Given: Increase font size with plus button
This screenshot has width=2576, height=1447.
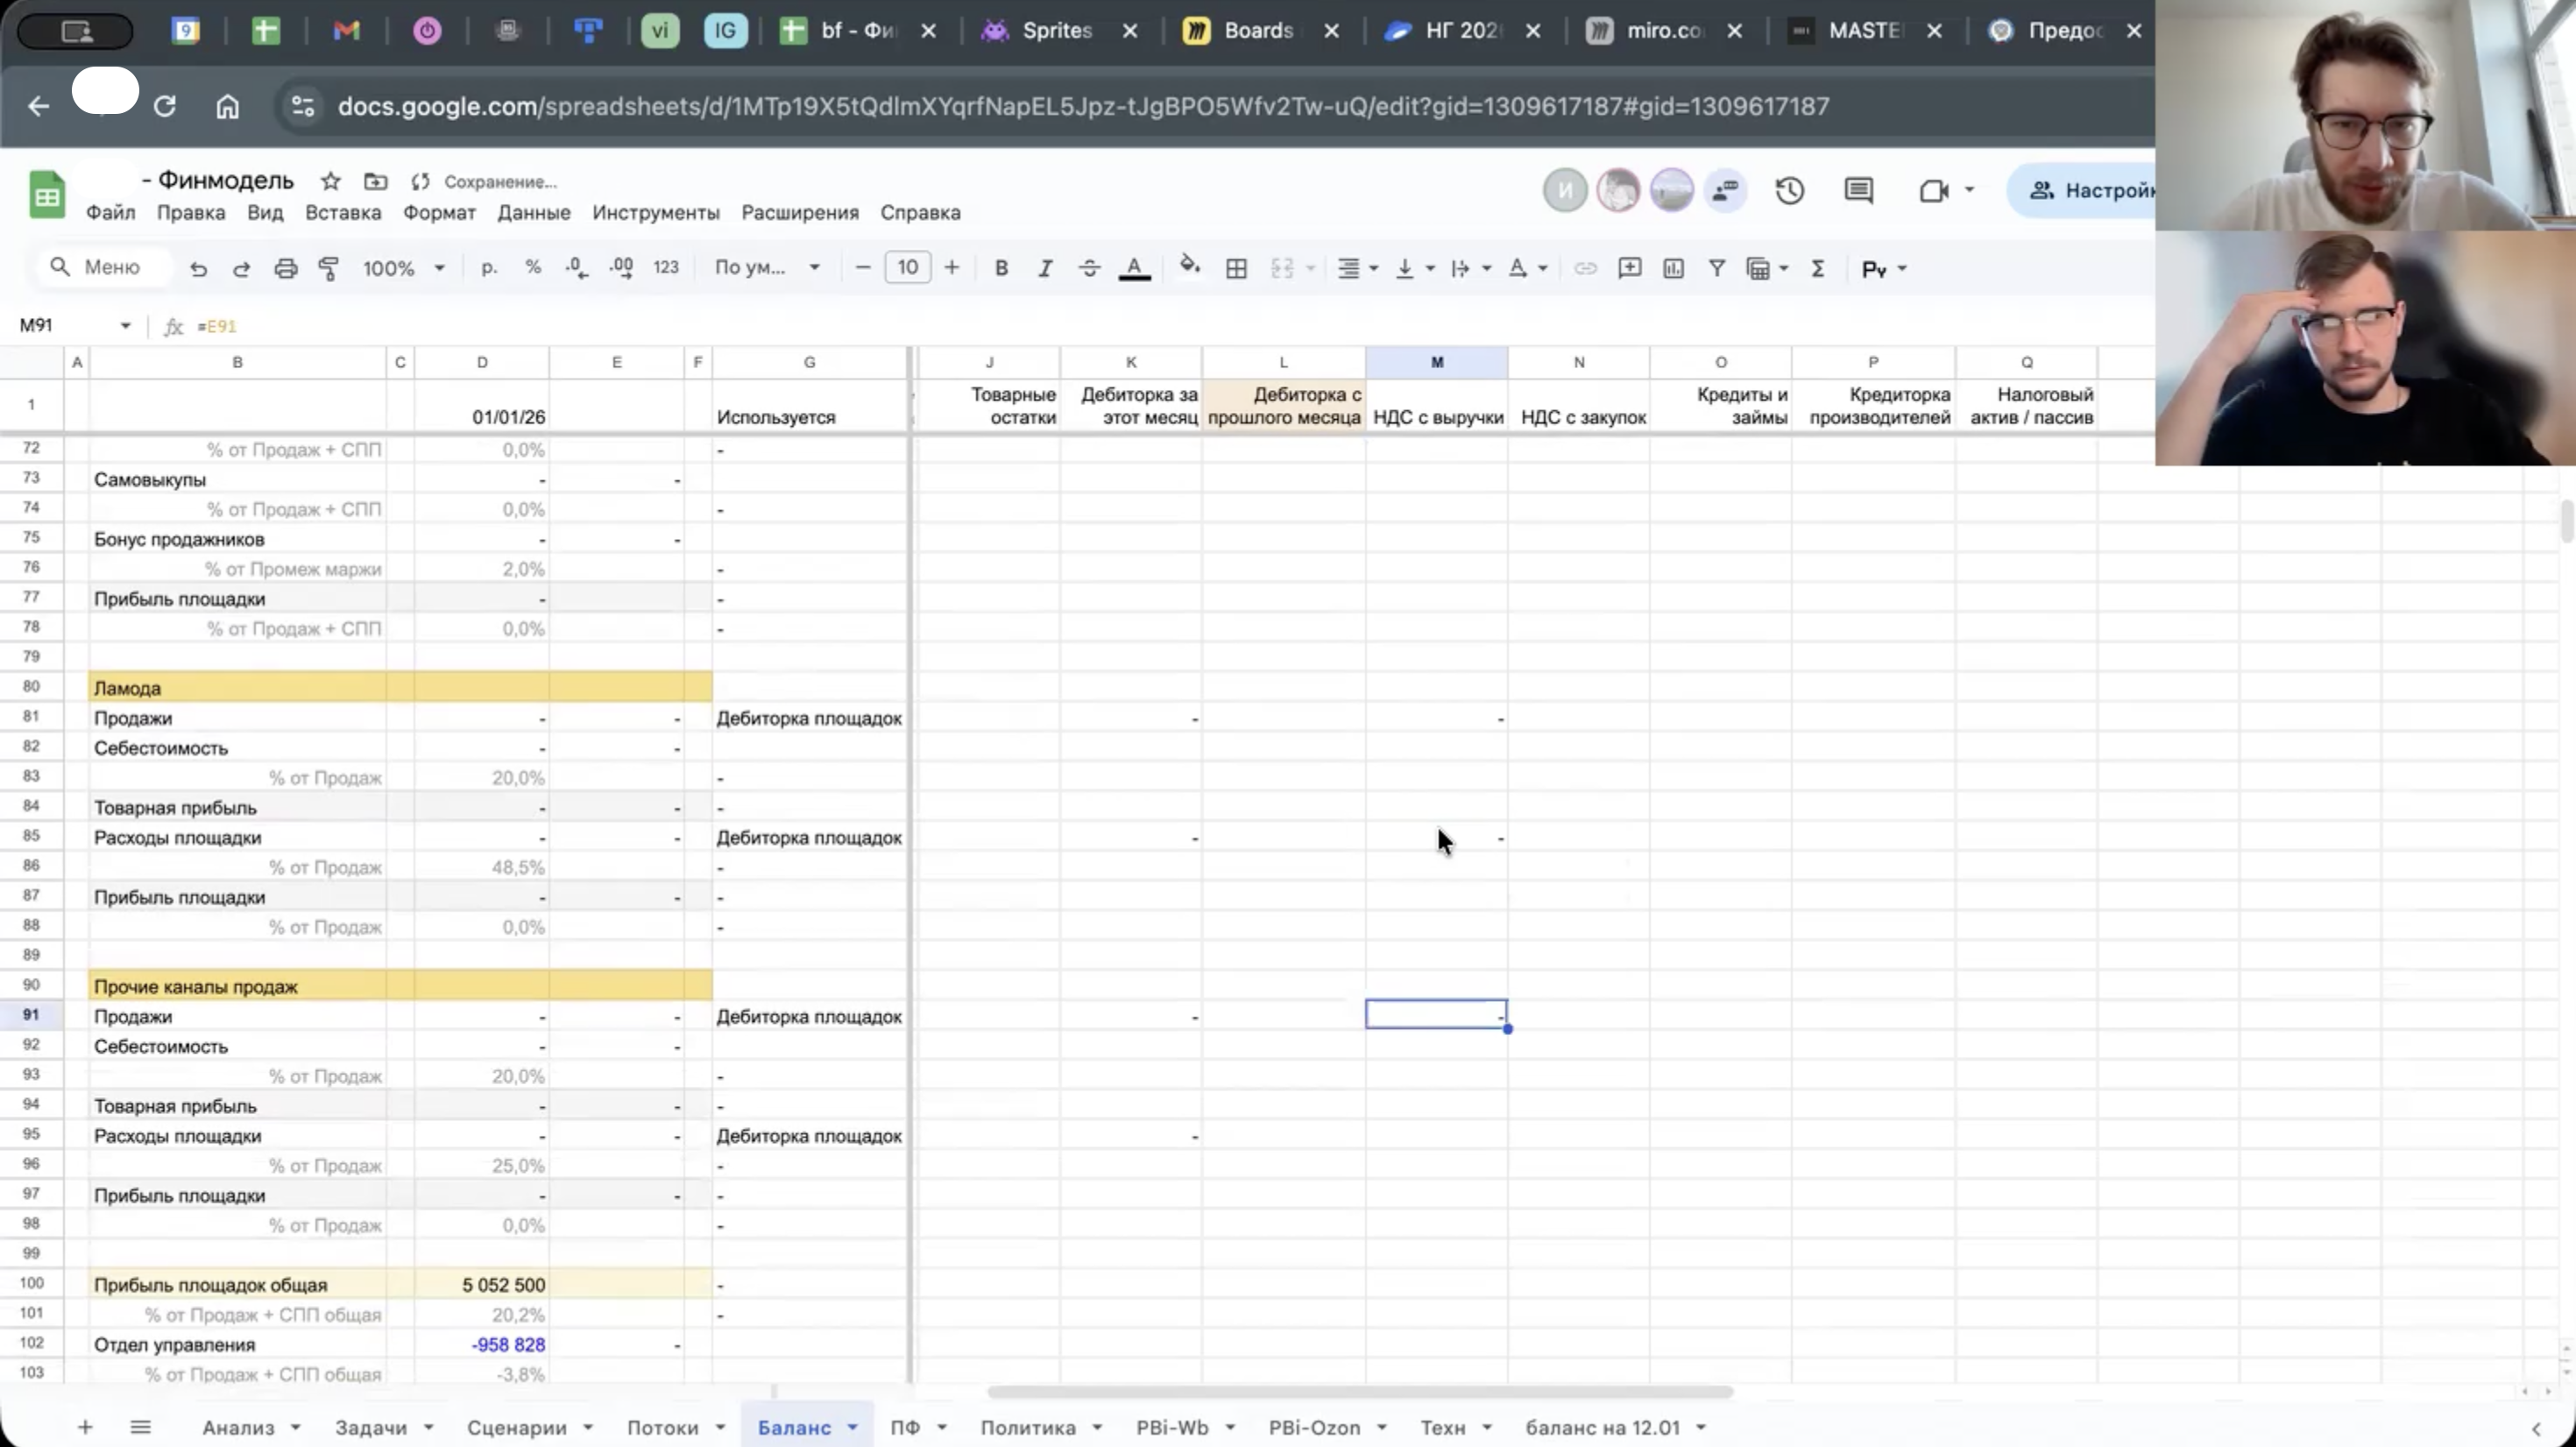Looking at the screenshot, I should click(952, 268).
